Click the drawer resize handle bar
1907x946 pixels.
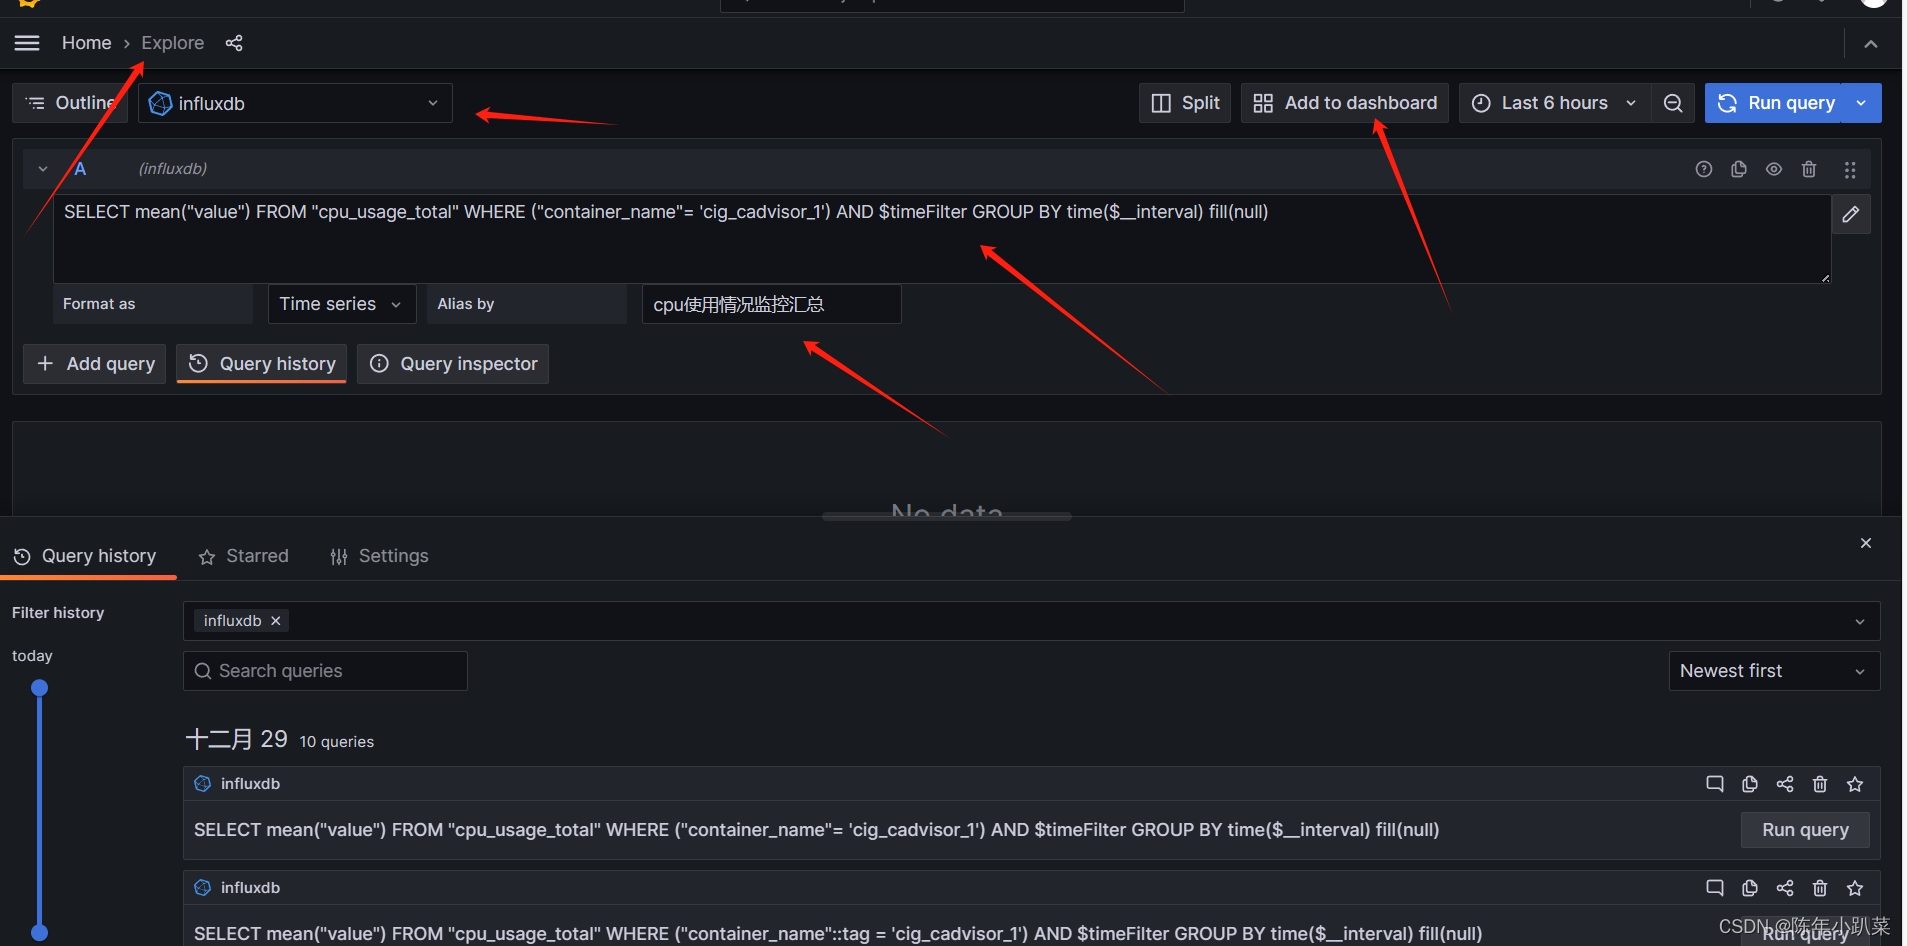click(x=946, y=517)
